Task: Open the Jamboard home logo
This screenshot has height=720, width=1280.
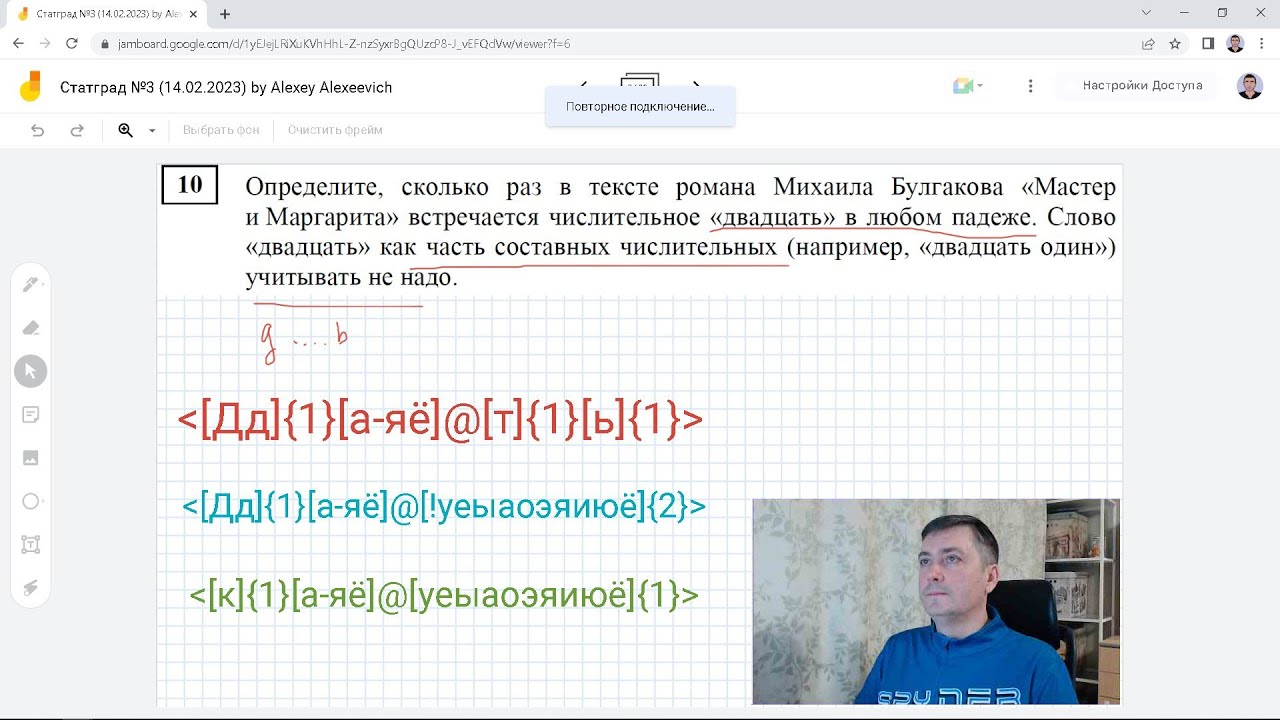Action: [x=31, y=87]
